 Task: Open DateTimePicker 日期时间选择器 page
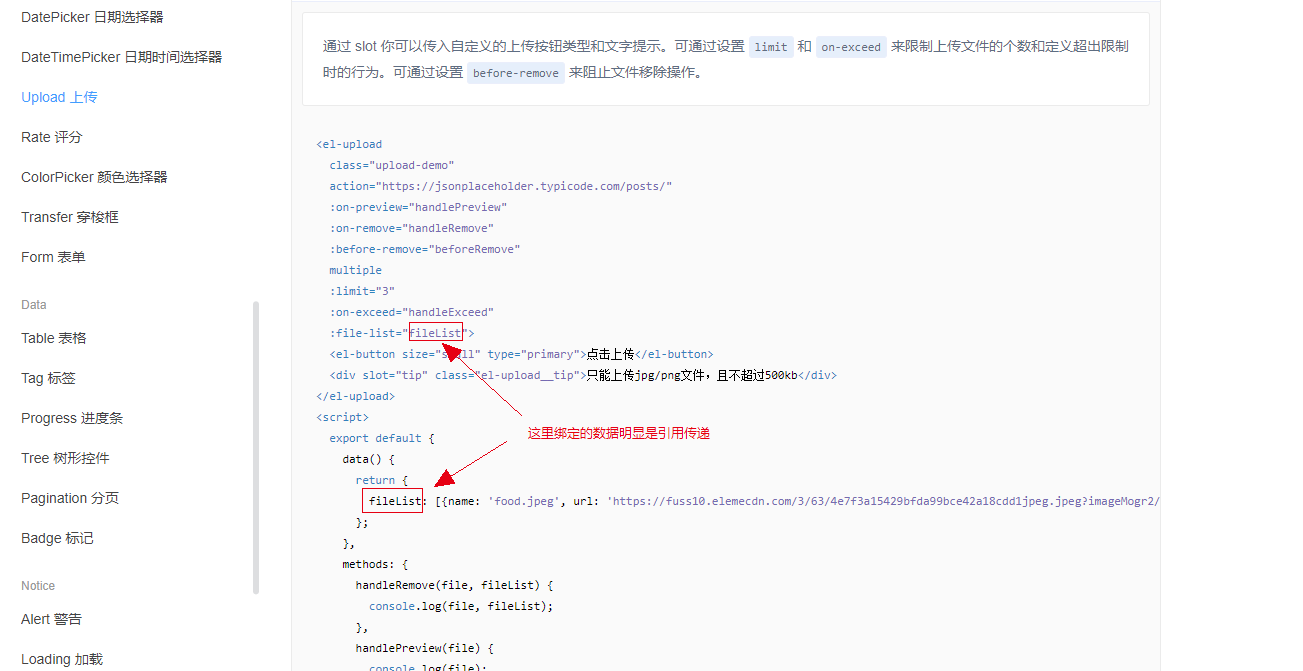(122, 57)
